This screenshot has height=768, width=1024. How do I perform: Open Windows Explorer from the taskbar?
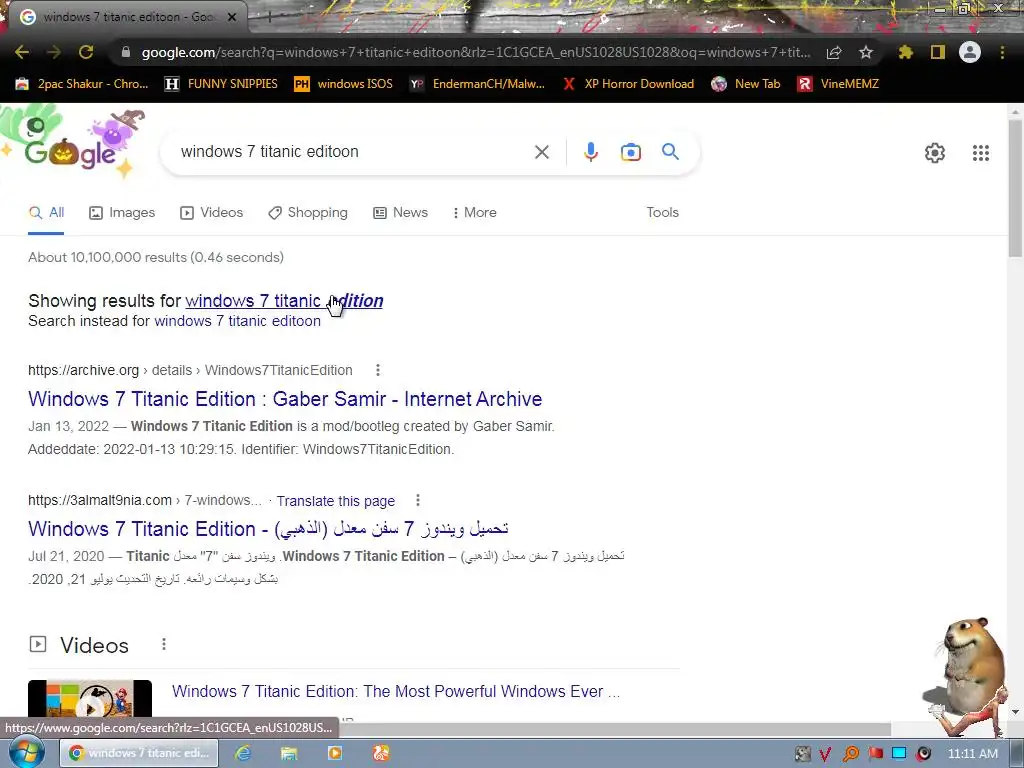click(x=289, y=753)
